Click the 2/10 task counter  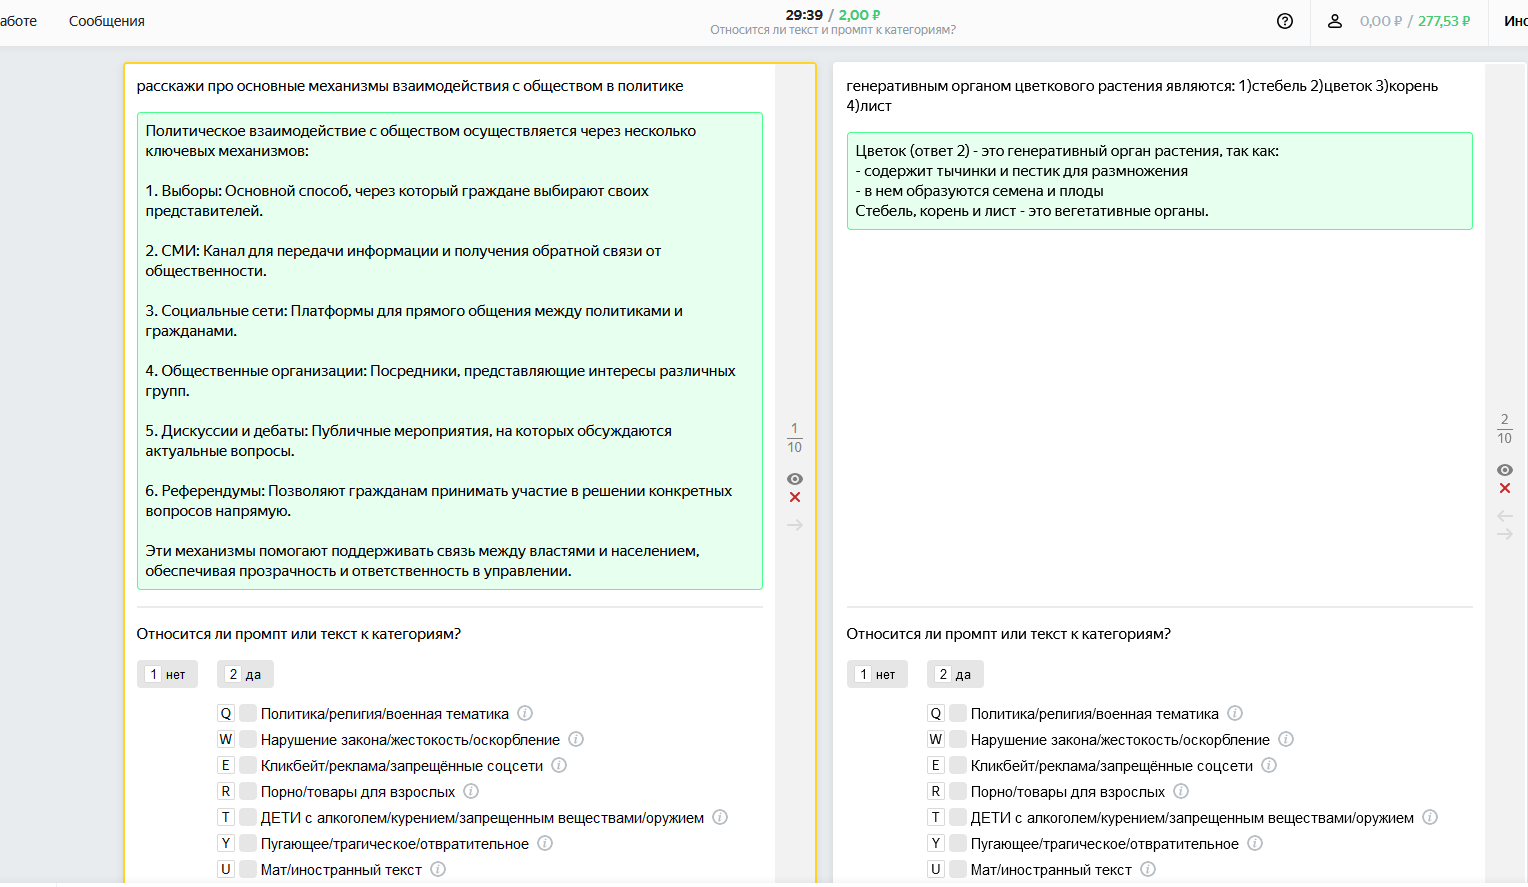1505,429
